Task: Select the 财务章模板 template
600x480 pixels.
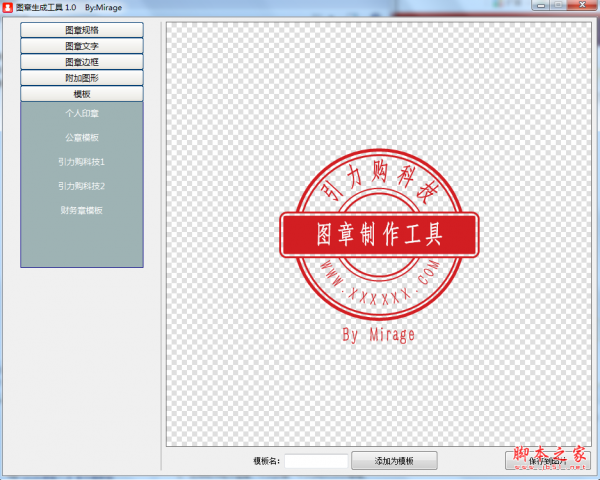Action: click(x=82, y=211)
